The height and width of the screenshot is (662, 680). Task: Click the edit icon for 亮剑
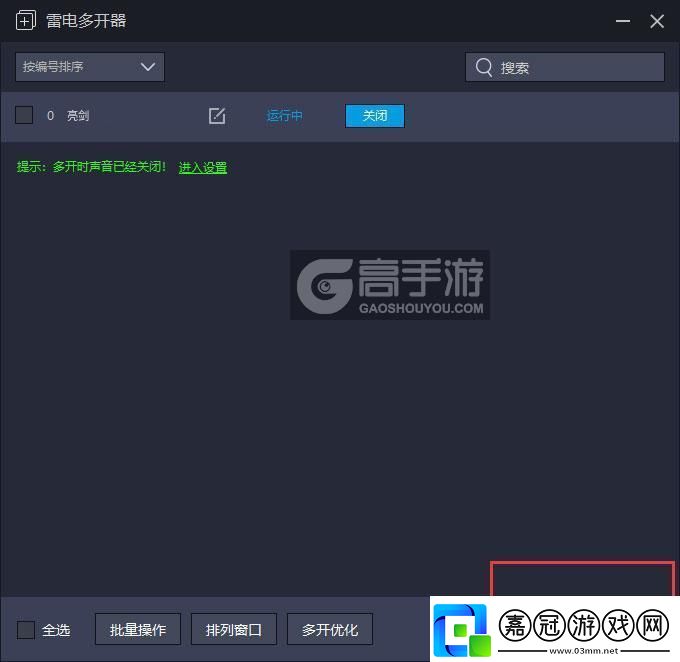[x=217, y=116]
